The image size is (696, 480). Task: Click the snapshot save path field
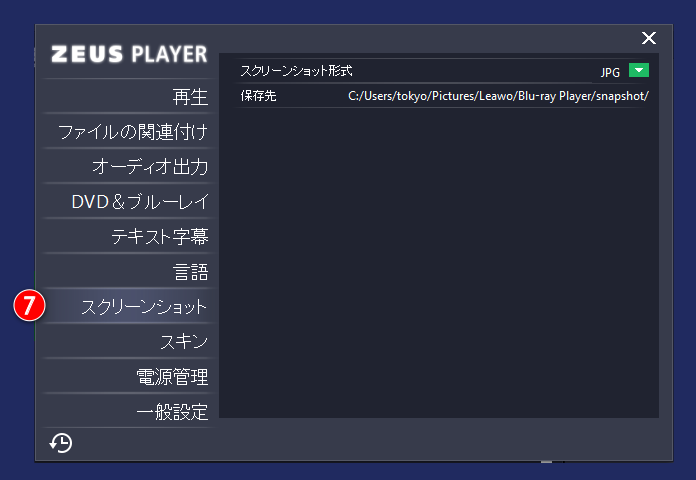coord(498,96)
